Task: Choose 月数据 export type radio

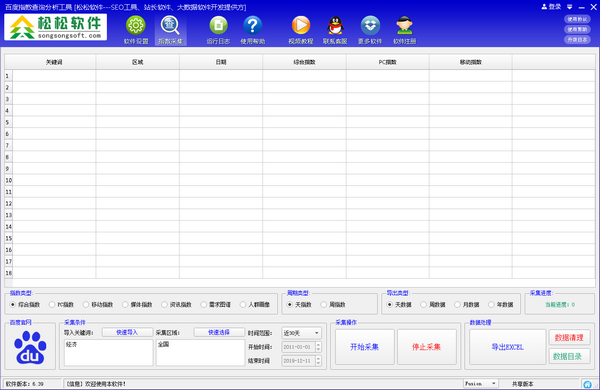Action: pyautogui.click(x=457, y=305)
